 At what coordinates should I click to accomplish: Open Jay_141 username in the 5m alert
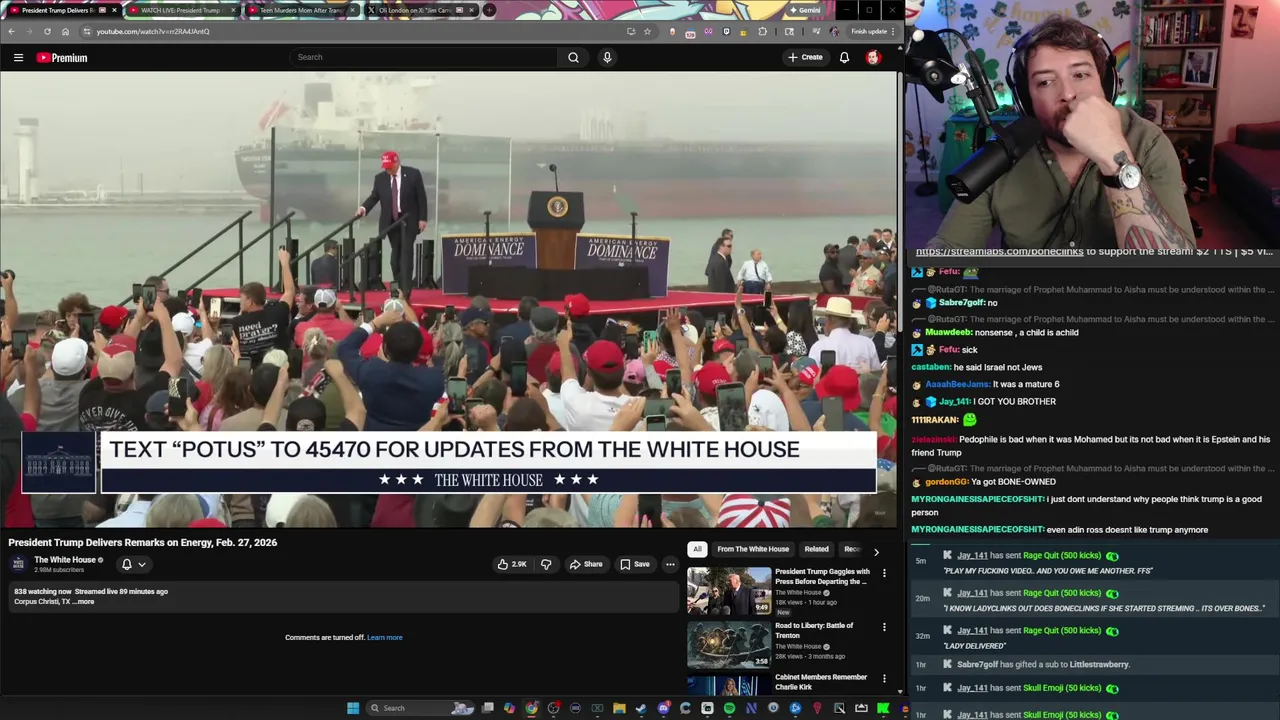pyautogui.click(x=972, y=556)
